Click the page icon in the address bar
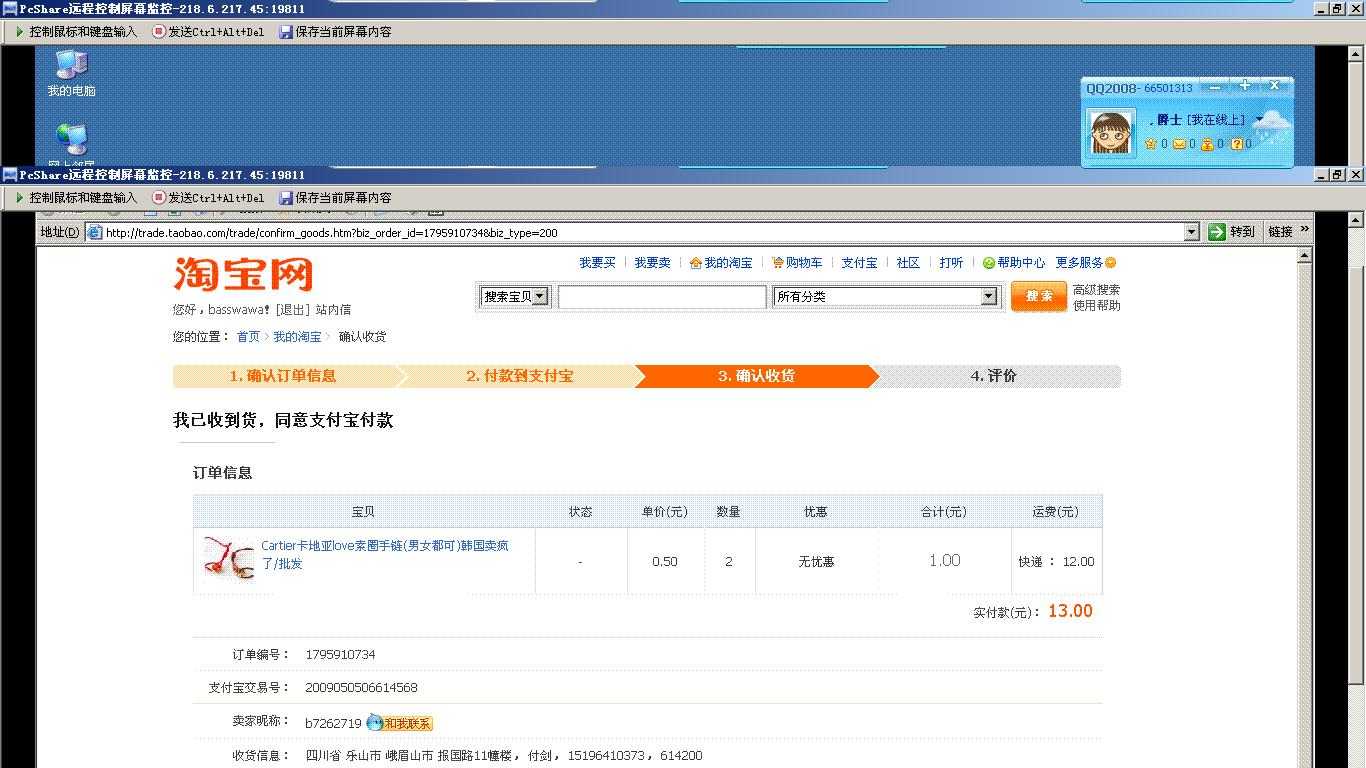The image size is (1366, 768). click(x=95, y=233)
